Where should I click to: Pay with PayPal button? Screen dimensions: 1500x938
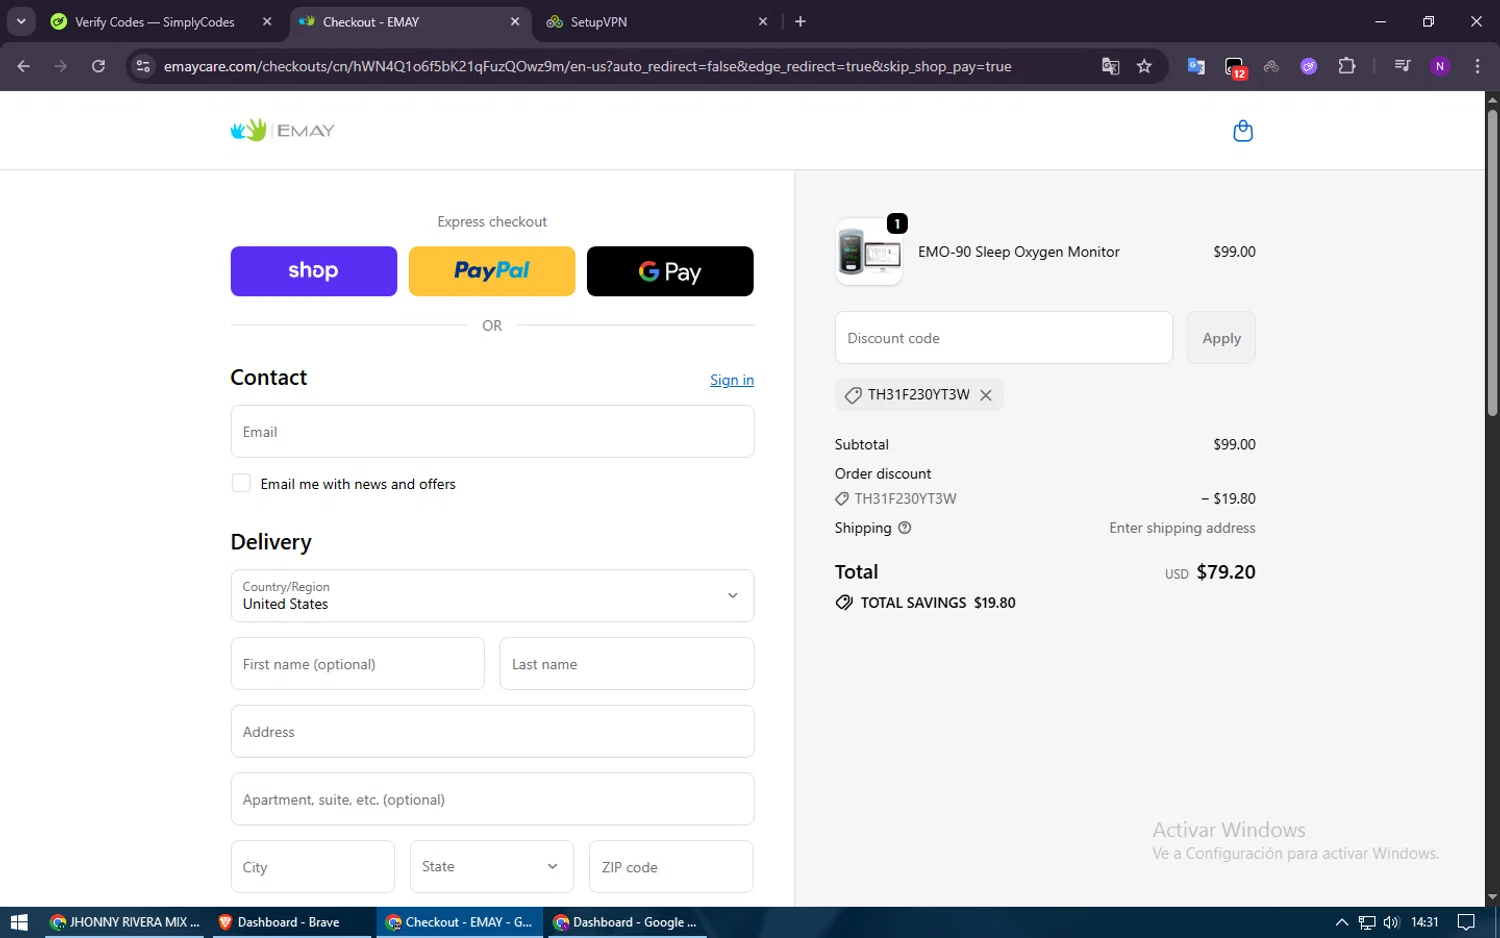492,271
